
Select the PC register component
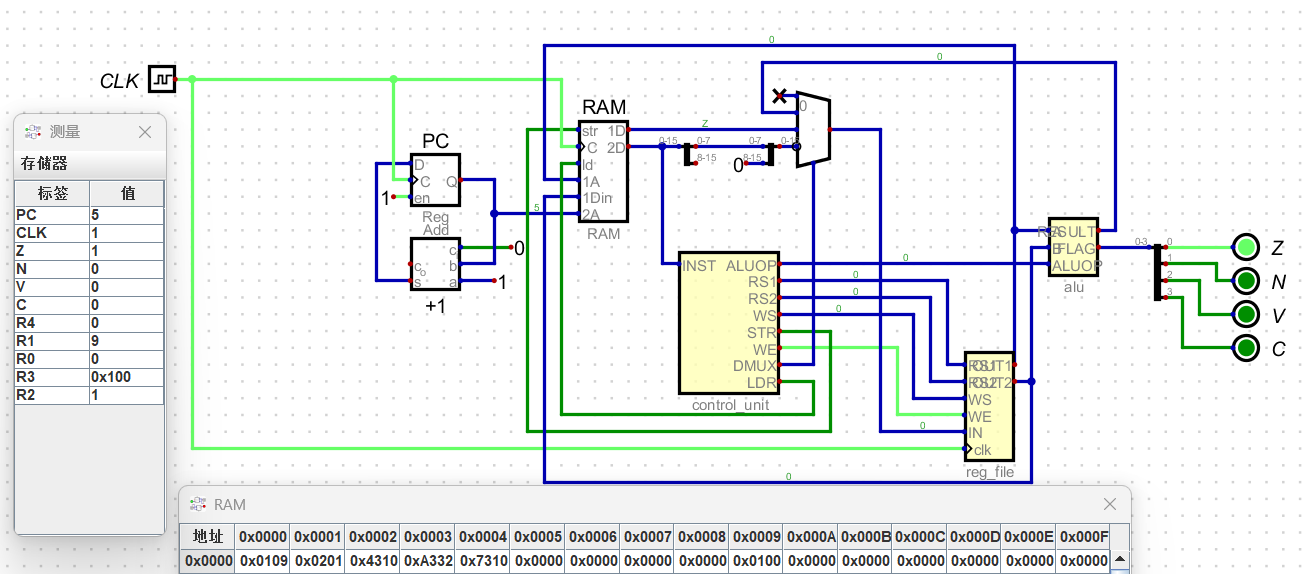[x=435, y=181]
